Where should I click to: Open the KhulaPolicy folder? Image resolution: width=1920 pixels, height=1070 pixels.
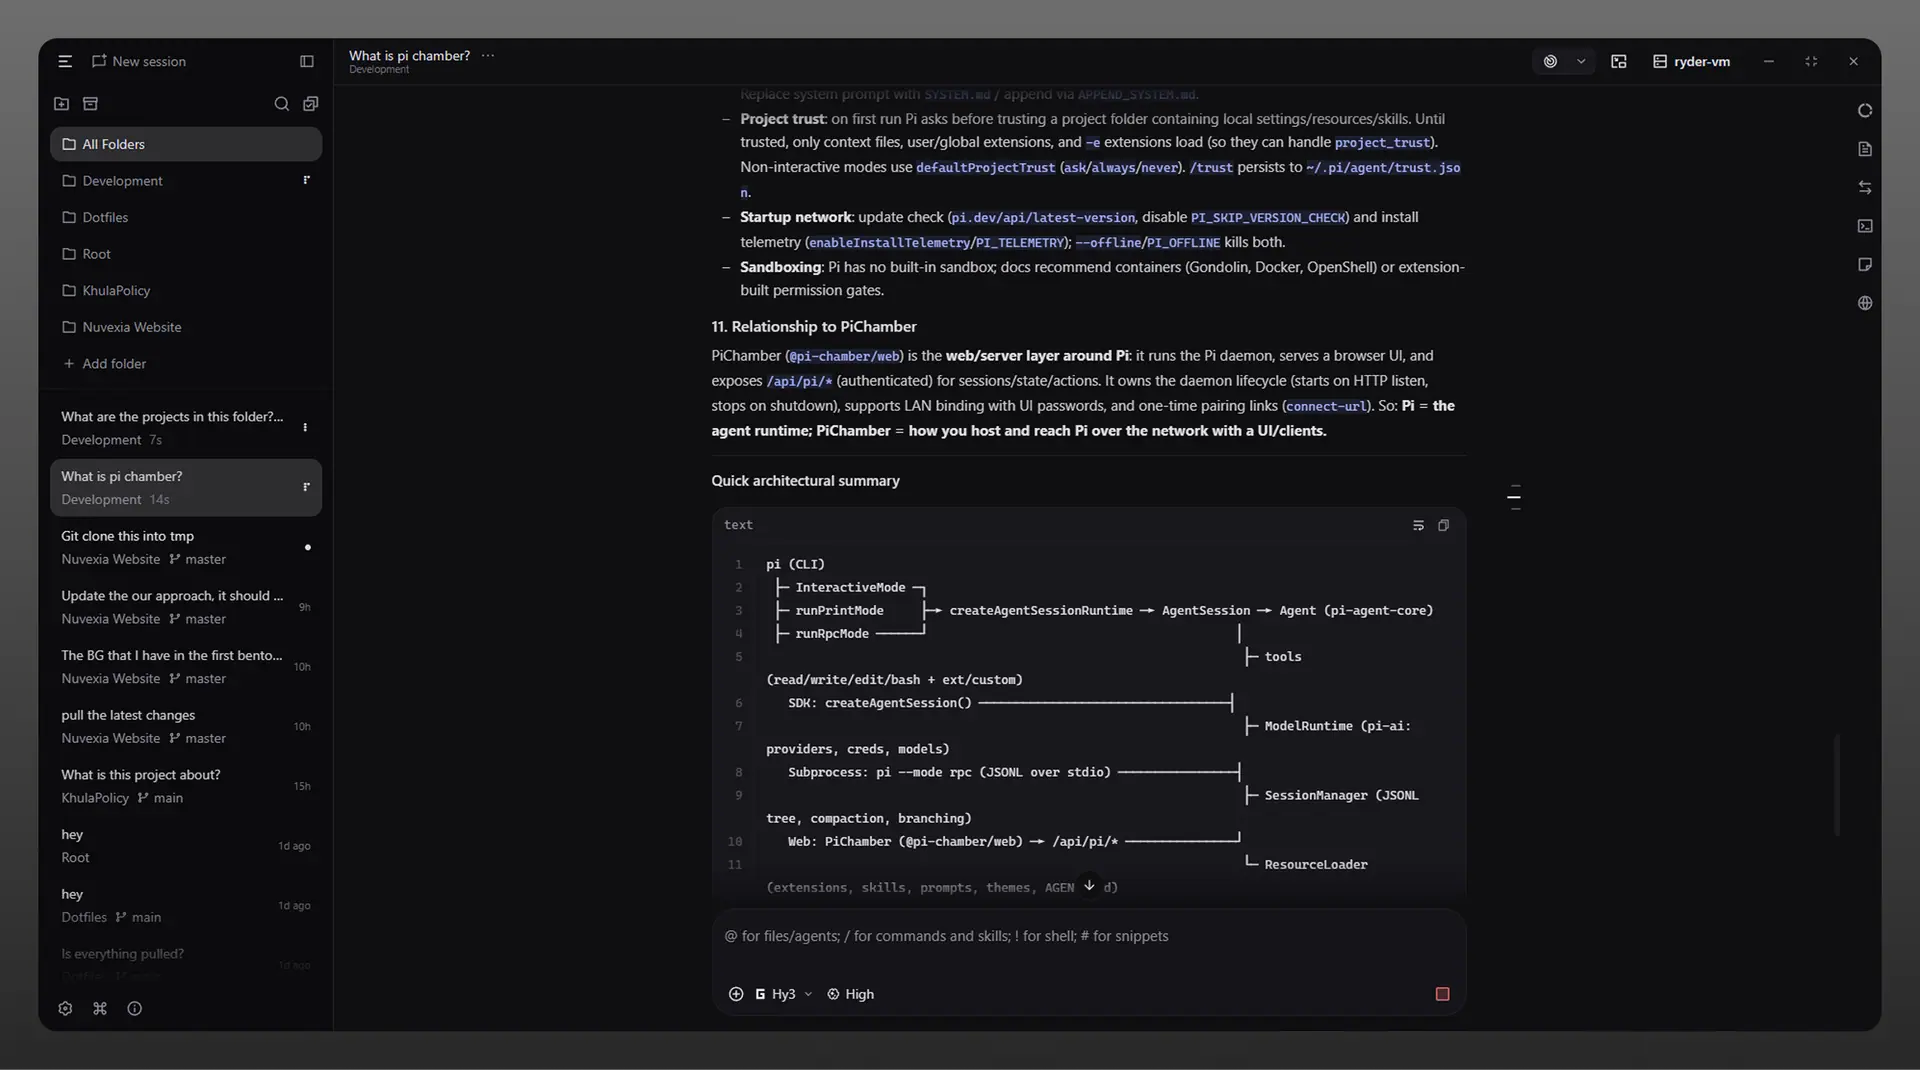pyautogui.click(x=186, y=291)
